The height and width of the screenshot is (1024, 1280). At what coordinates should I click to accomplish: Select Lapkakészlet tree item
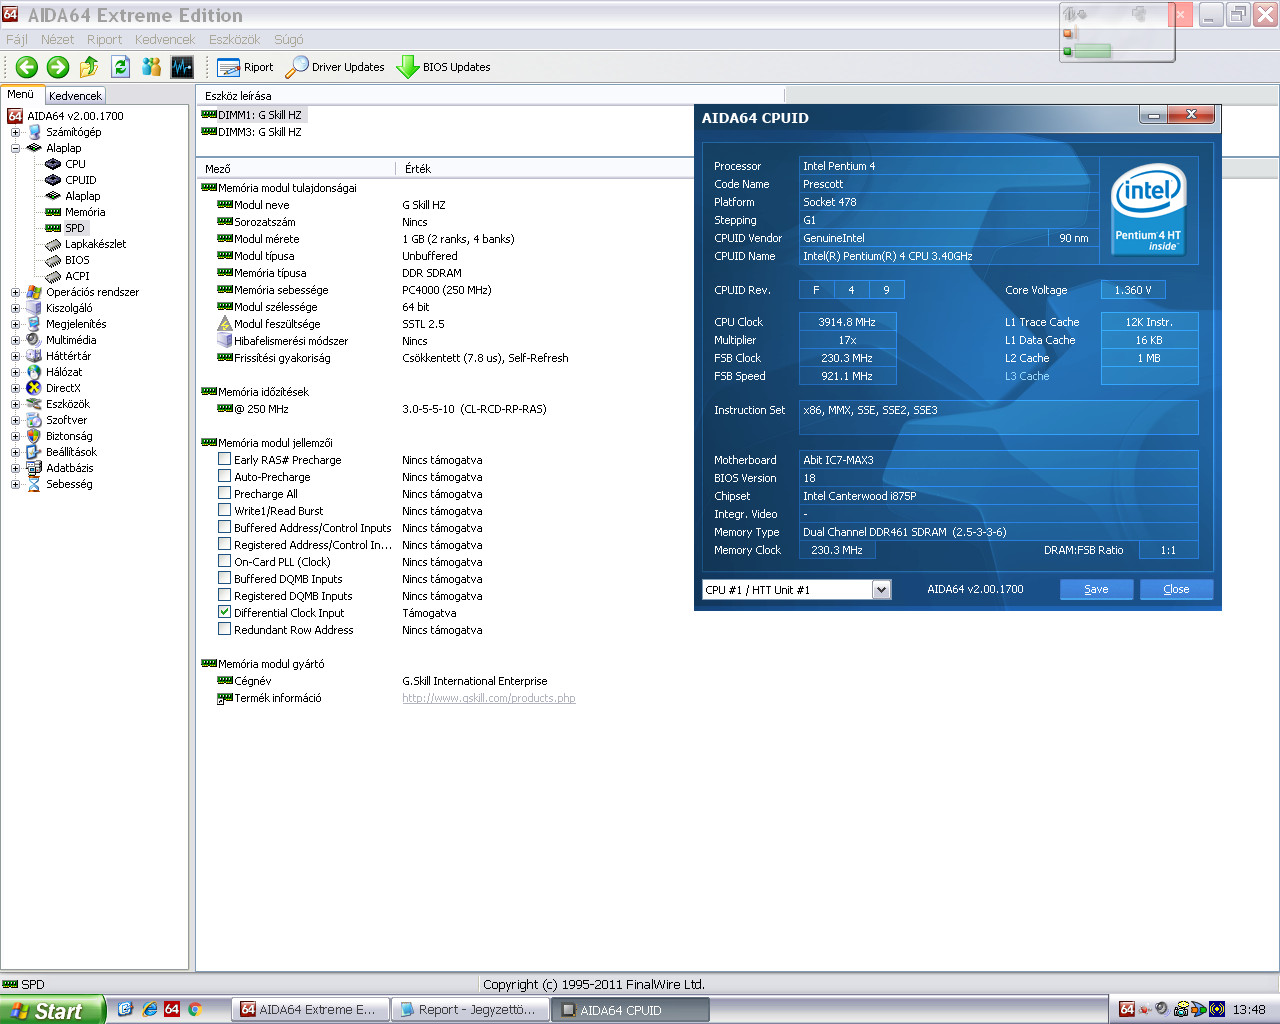tap(95, 244)
